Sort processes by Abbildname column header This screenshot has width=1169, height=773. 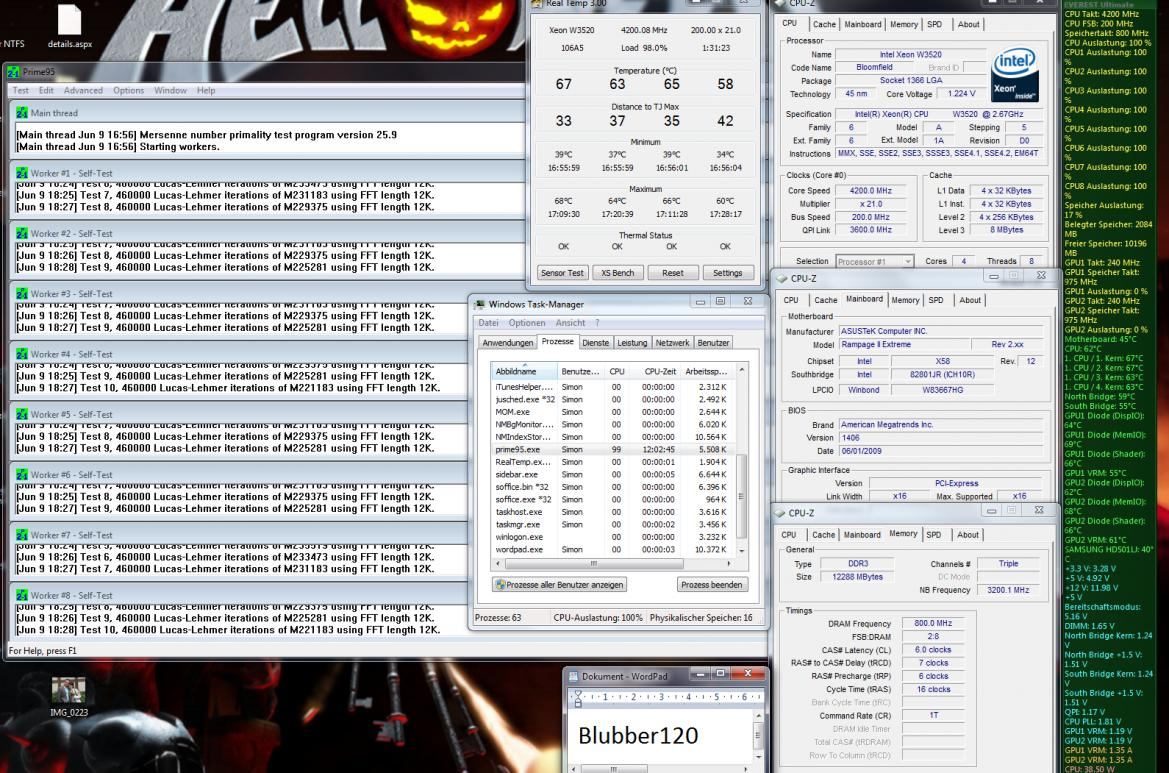(524, 371)
